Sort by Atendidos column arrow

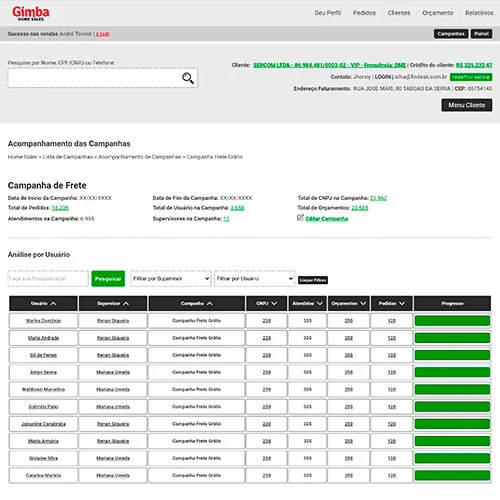pyautogui.click(x=320, y=303)
